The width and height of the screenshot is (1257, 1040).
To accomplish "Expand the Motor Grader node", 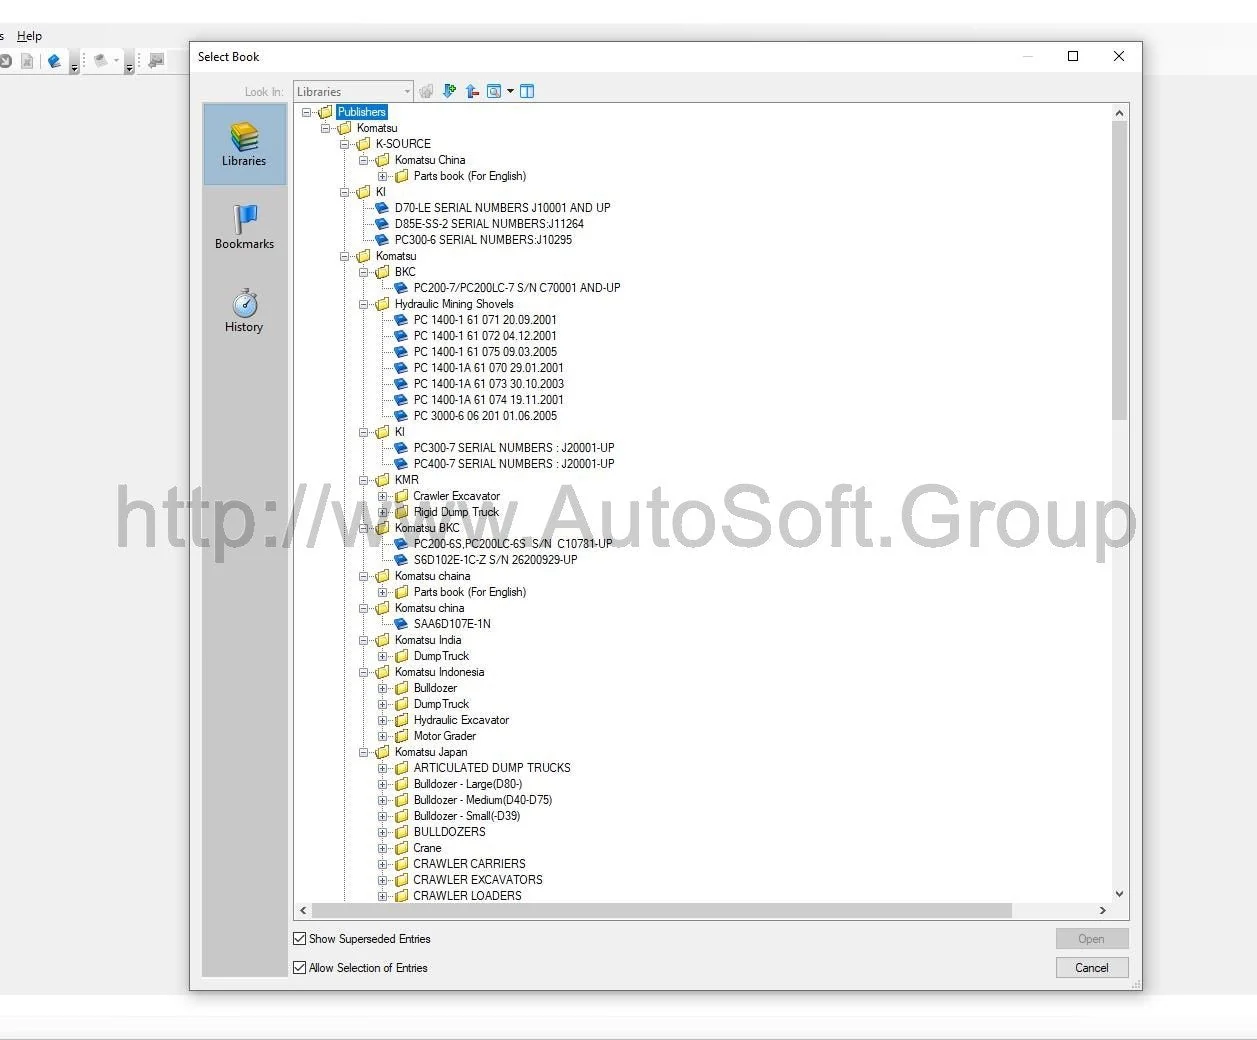I will point(383,736).
